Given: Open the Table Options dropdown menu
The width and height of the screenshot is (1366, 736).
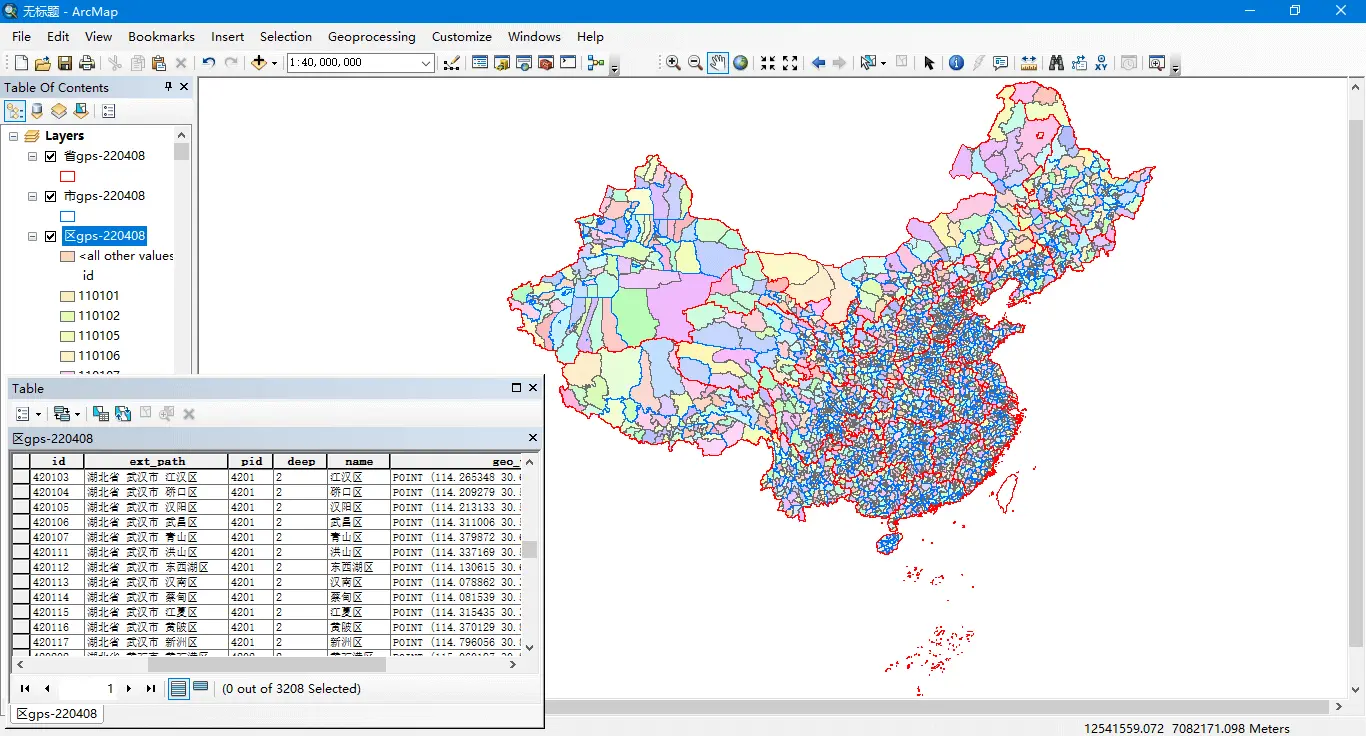Looking at the screenshot, I should (28, 414).
